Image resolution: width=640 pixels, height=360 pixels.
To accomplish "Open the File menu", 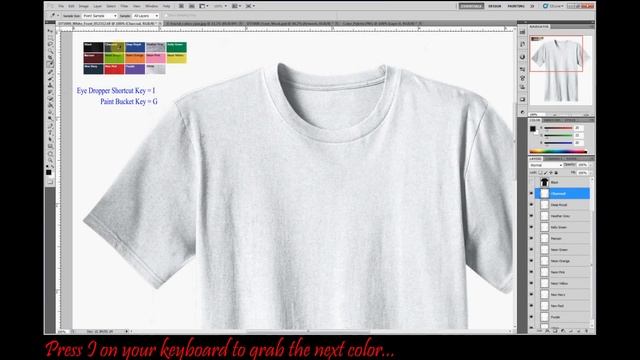I will pos(61,6).
